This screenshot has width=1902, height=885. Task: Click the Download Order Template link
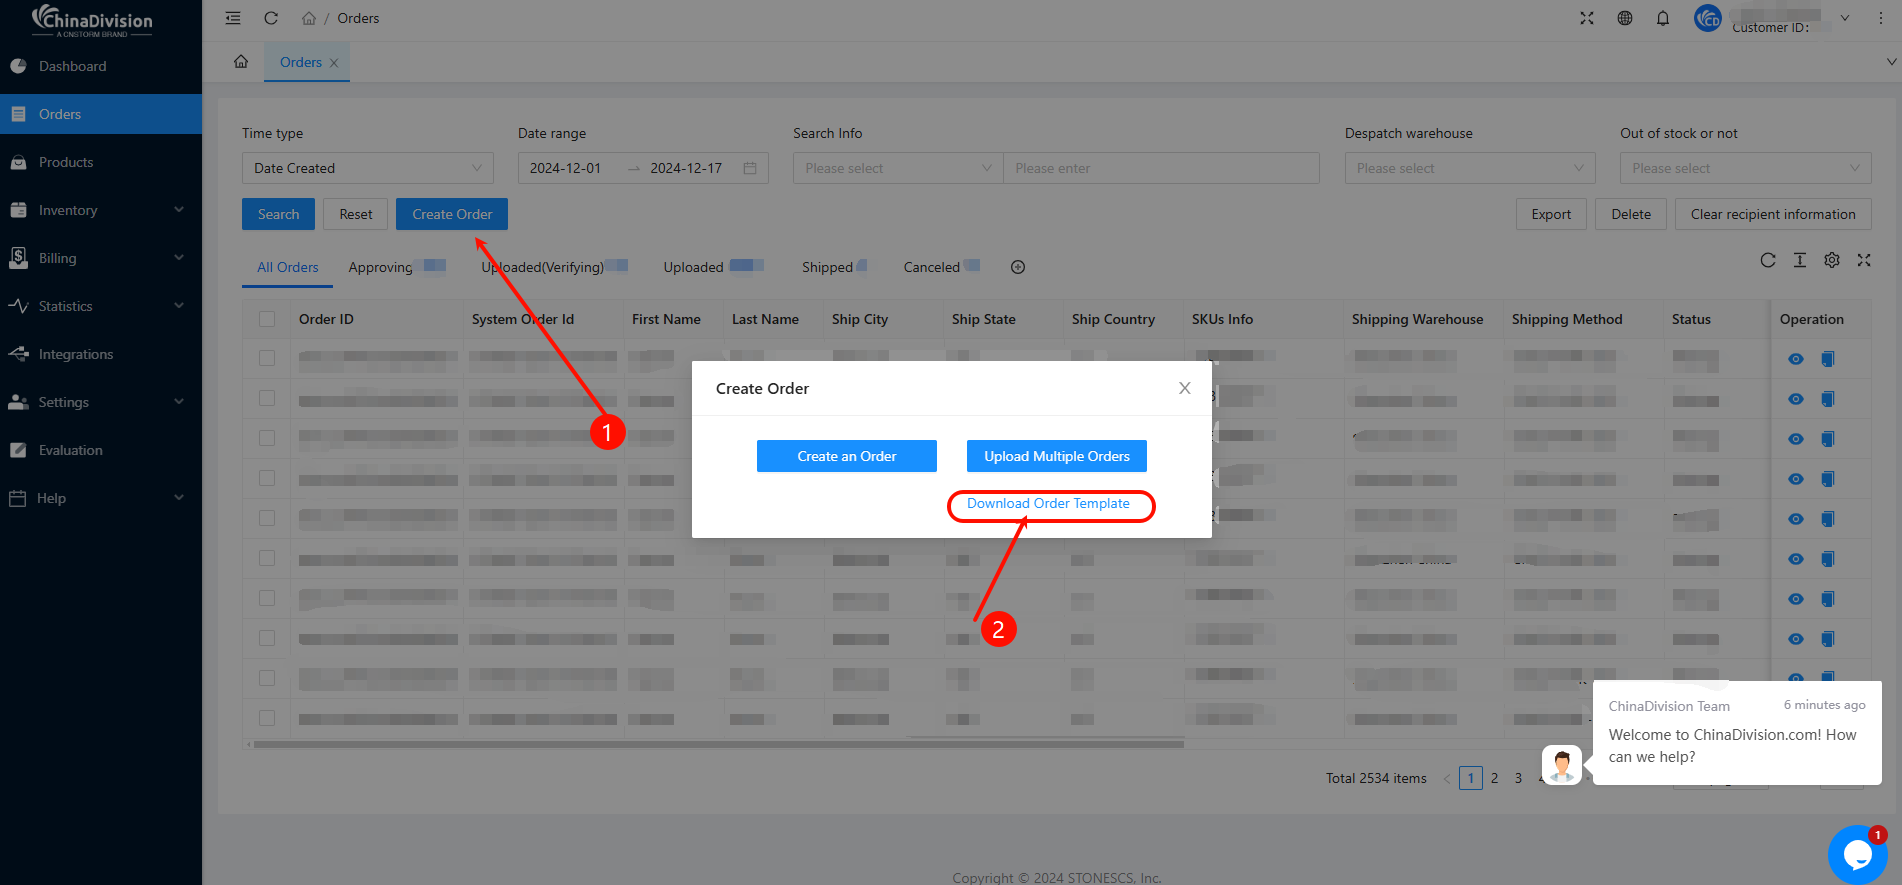coord(1048,504)
